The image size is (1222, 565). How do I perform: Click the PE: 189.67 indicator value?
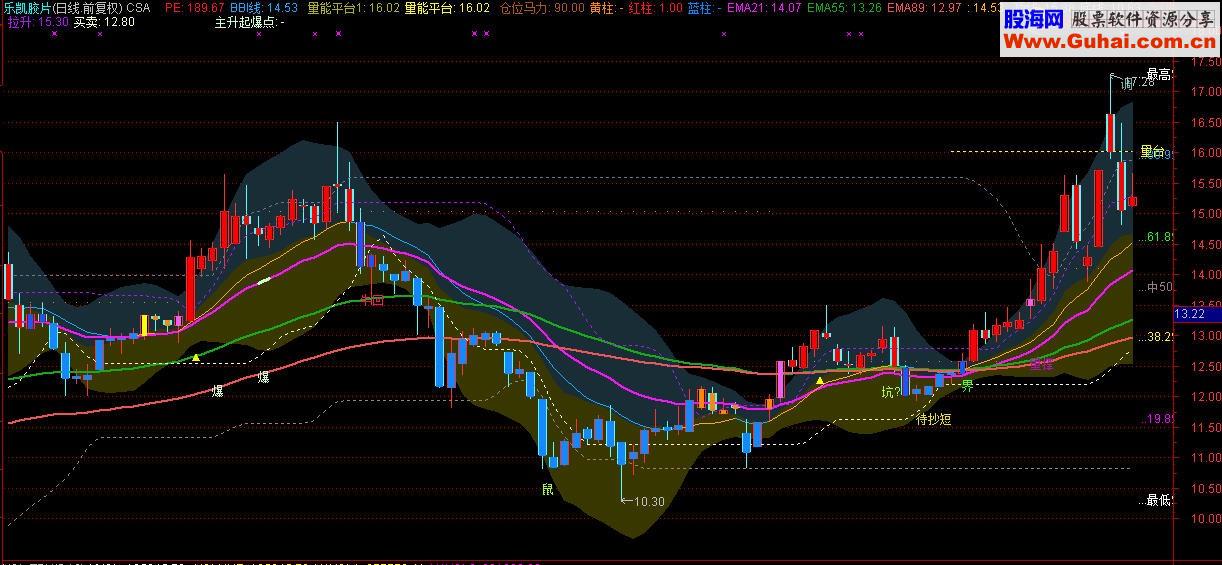coord(195,7)
